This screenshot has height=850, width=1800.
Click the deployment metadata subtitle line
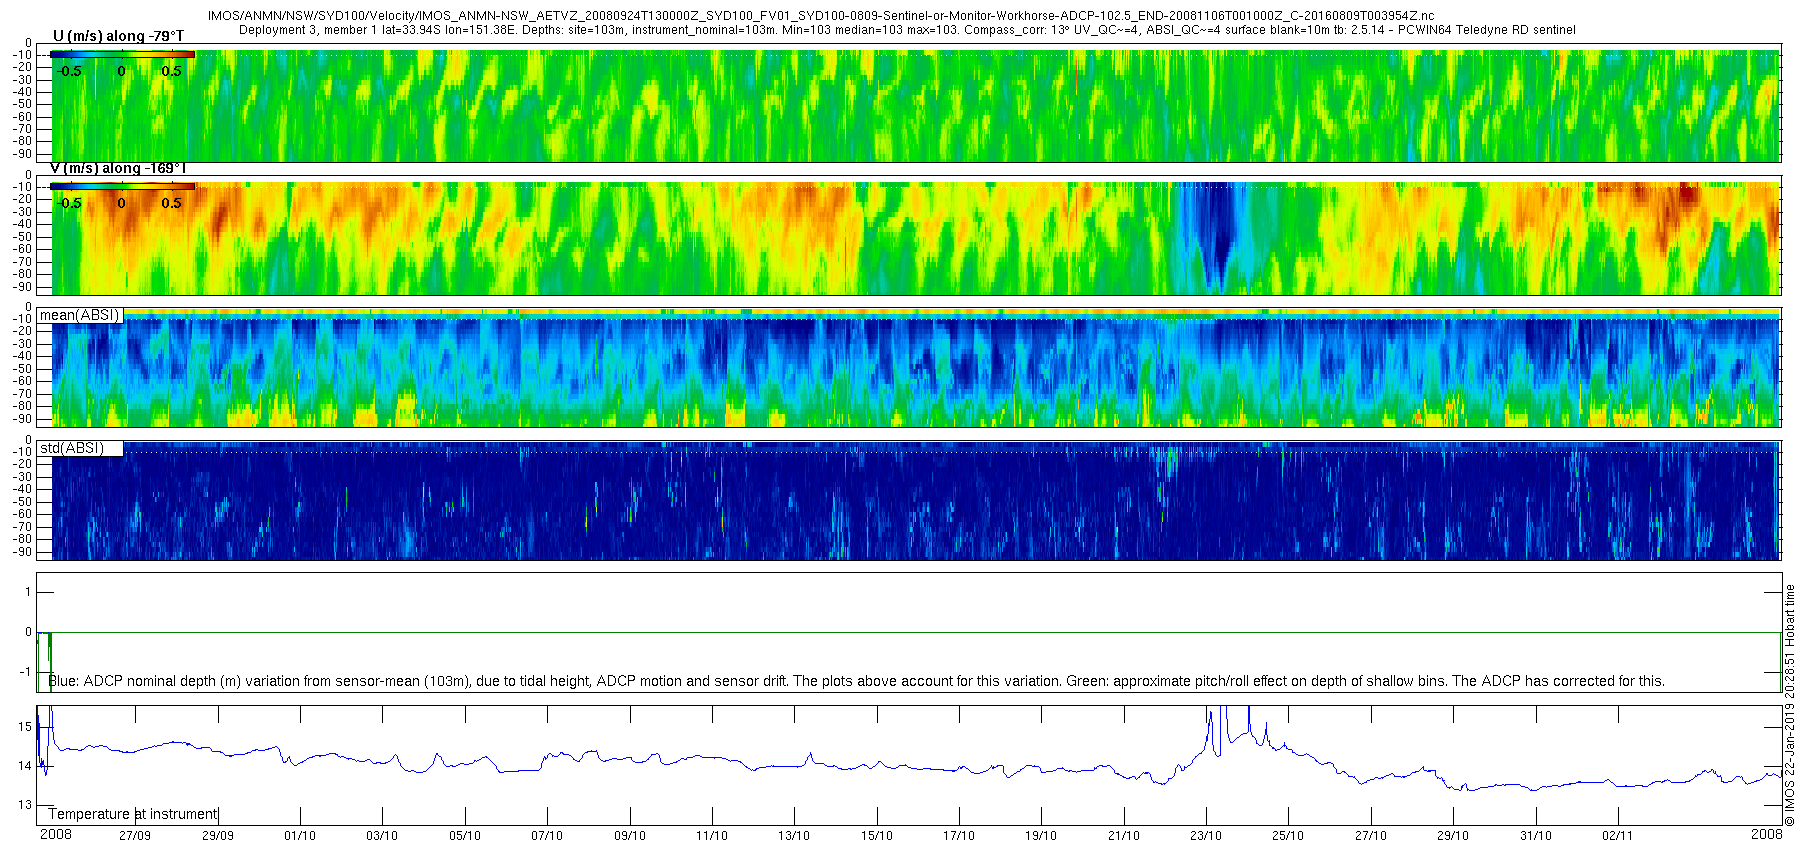coord(907,30)
